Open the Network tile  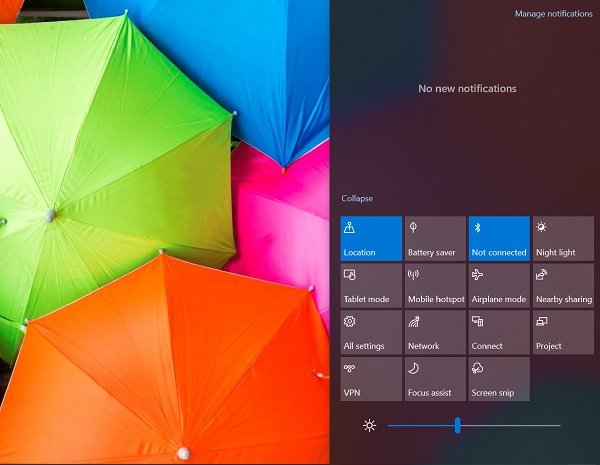pyautogui.click(x=435, y=332)
